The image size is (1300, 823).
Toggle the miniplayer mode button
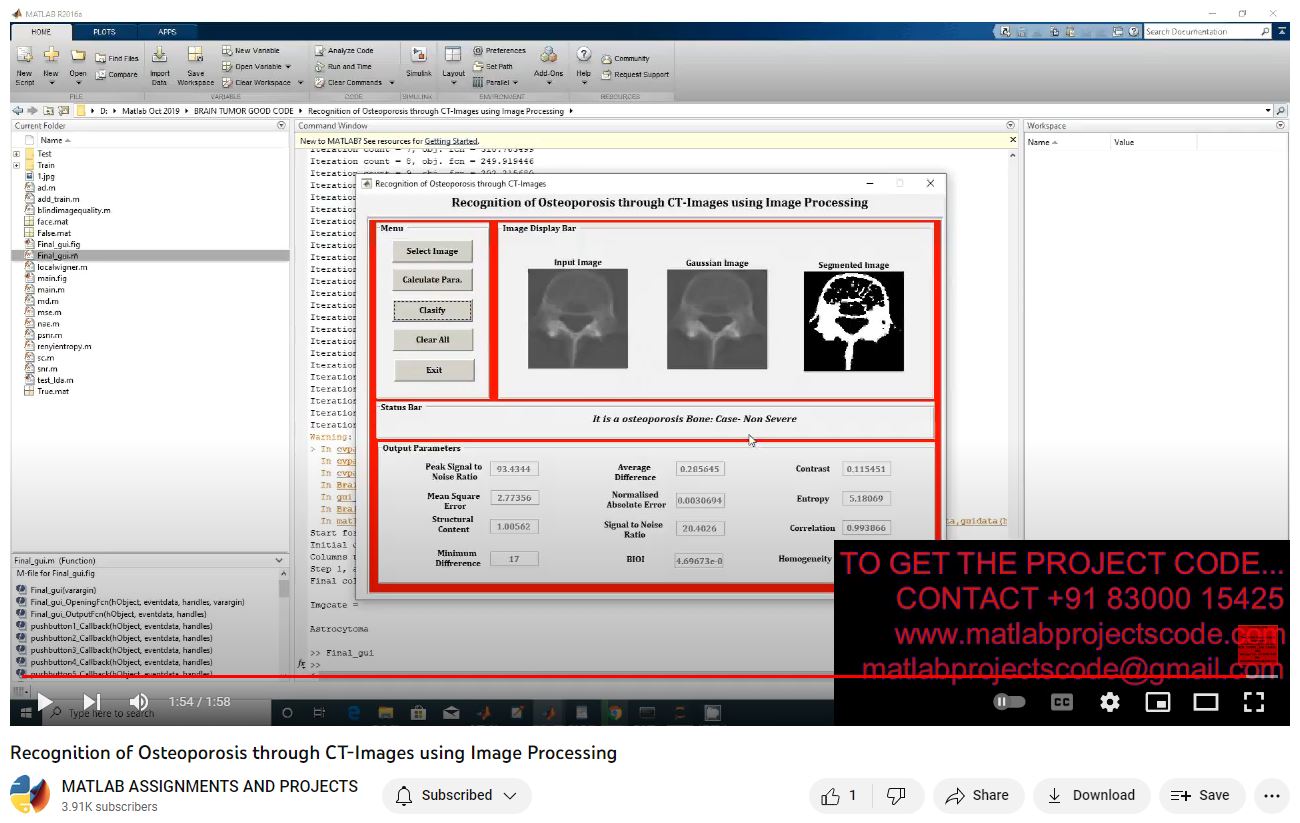(x=1158, y=702)
